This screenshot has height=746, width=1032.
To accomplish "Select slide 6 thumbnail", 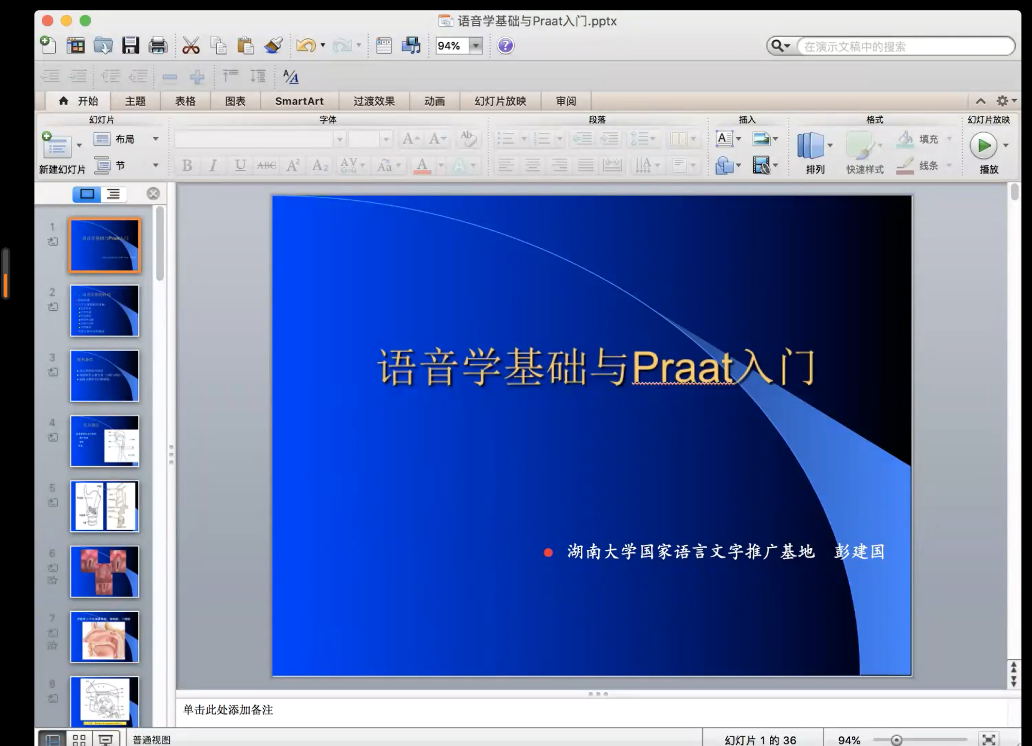I will [x=105, y=572].
